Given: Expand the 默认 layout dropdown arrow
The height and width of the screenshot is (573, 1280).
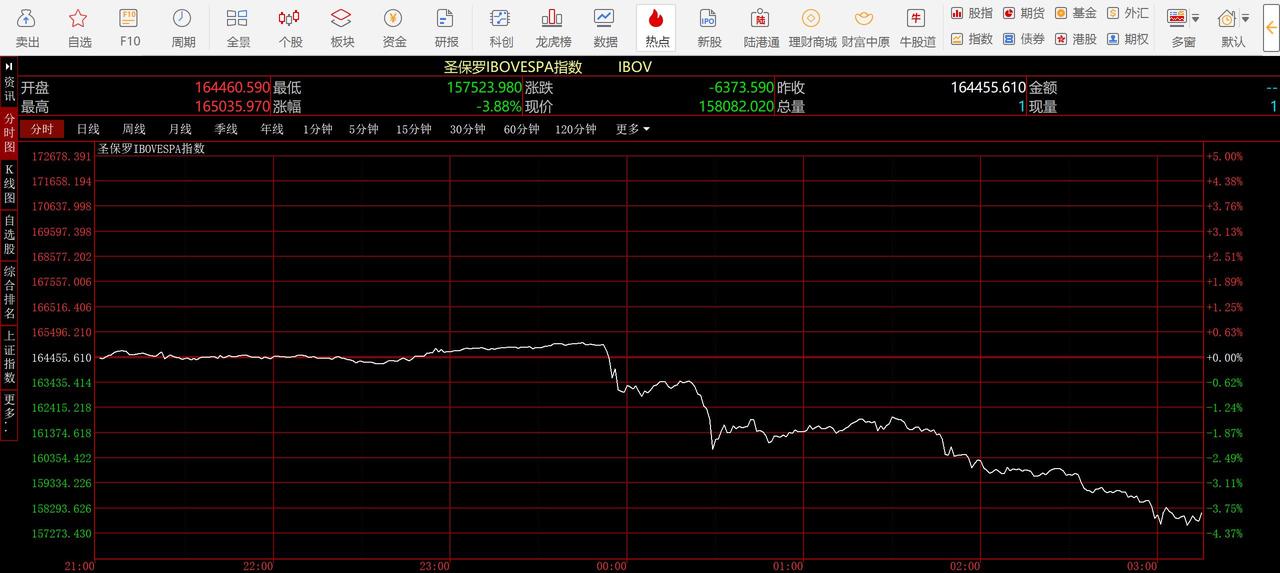Looking at the screenshot, I should 1246,18.
